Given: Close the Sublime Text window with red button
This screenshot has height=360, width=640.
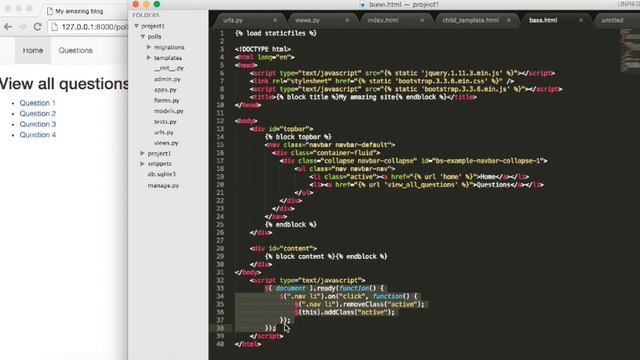Looking at the screenshot, I should [x=136, y=4].
